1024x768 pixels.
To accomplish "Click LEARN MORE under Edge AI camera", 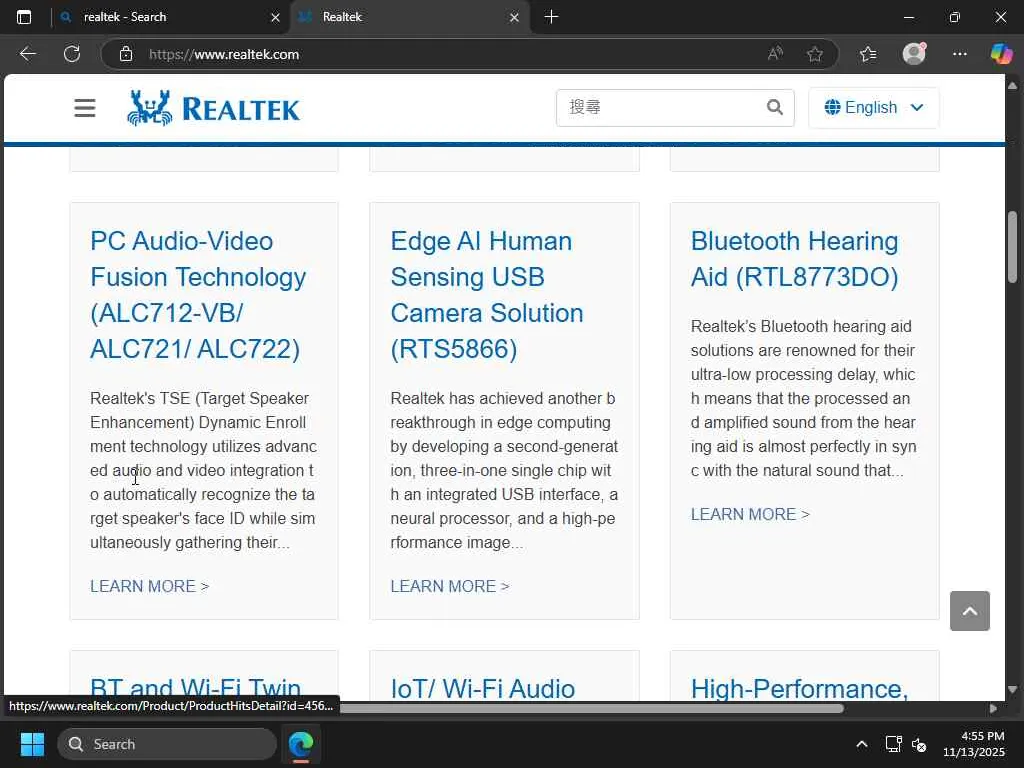I will pos(450,586).
